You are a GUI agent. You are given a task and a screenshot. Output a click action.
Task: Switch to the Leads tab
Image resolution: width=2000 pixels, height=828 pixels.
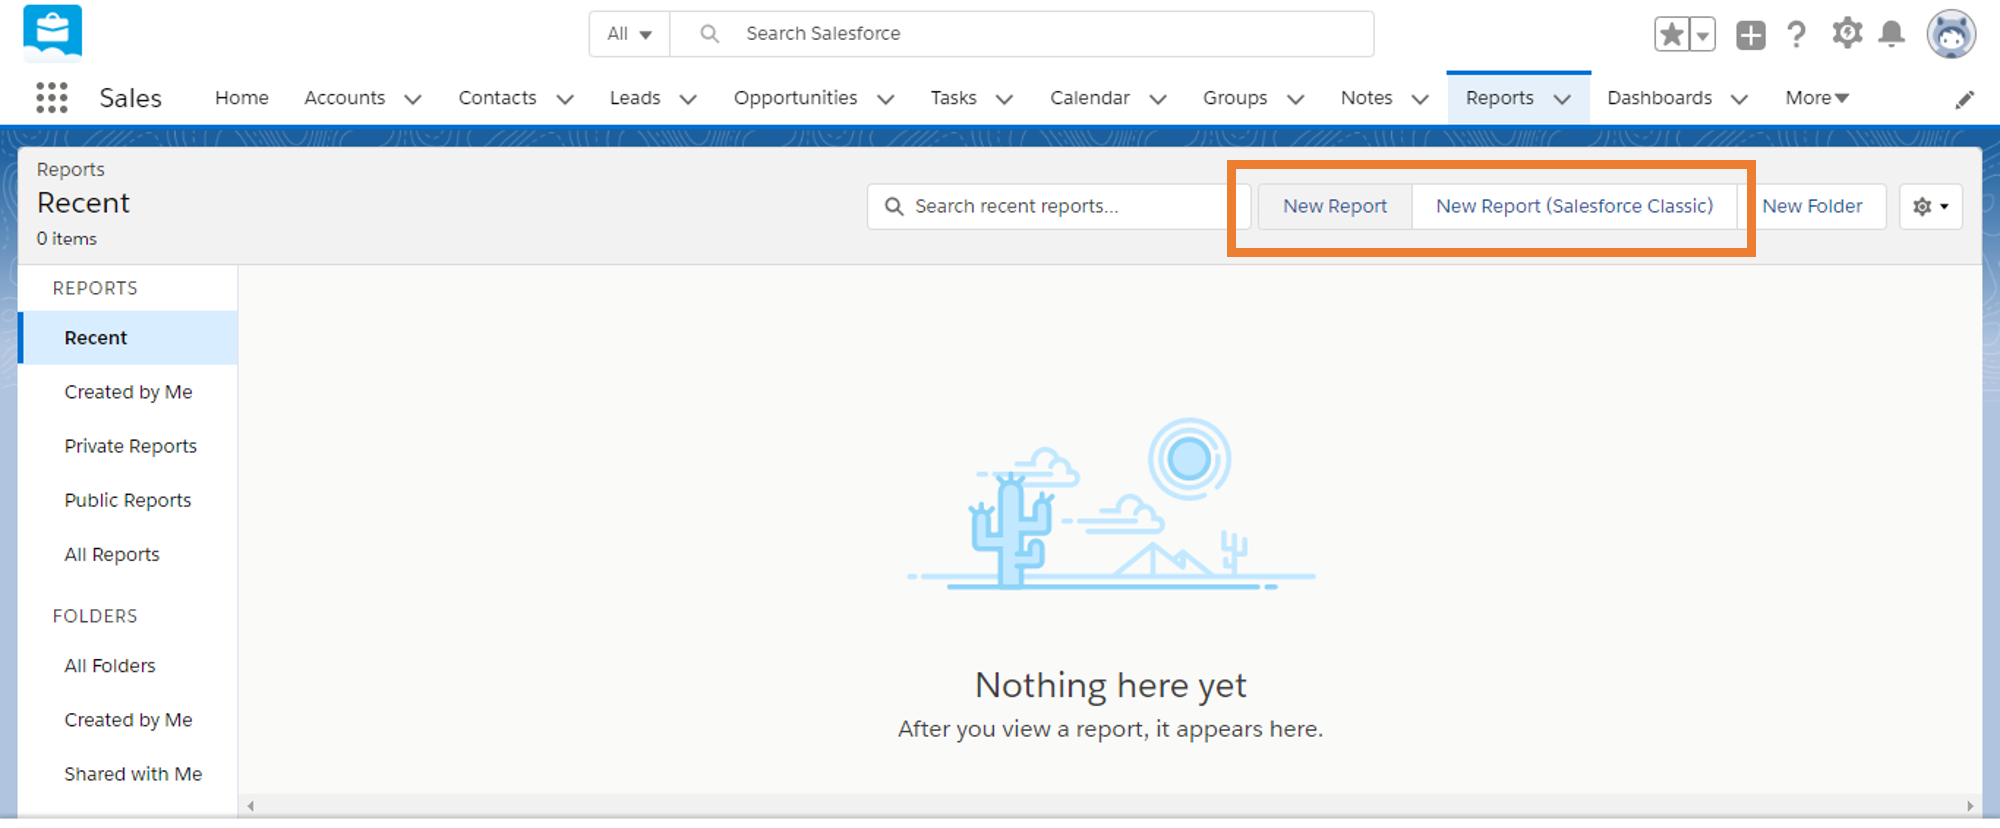click(635, 98)
